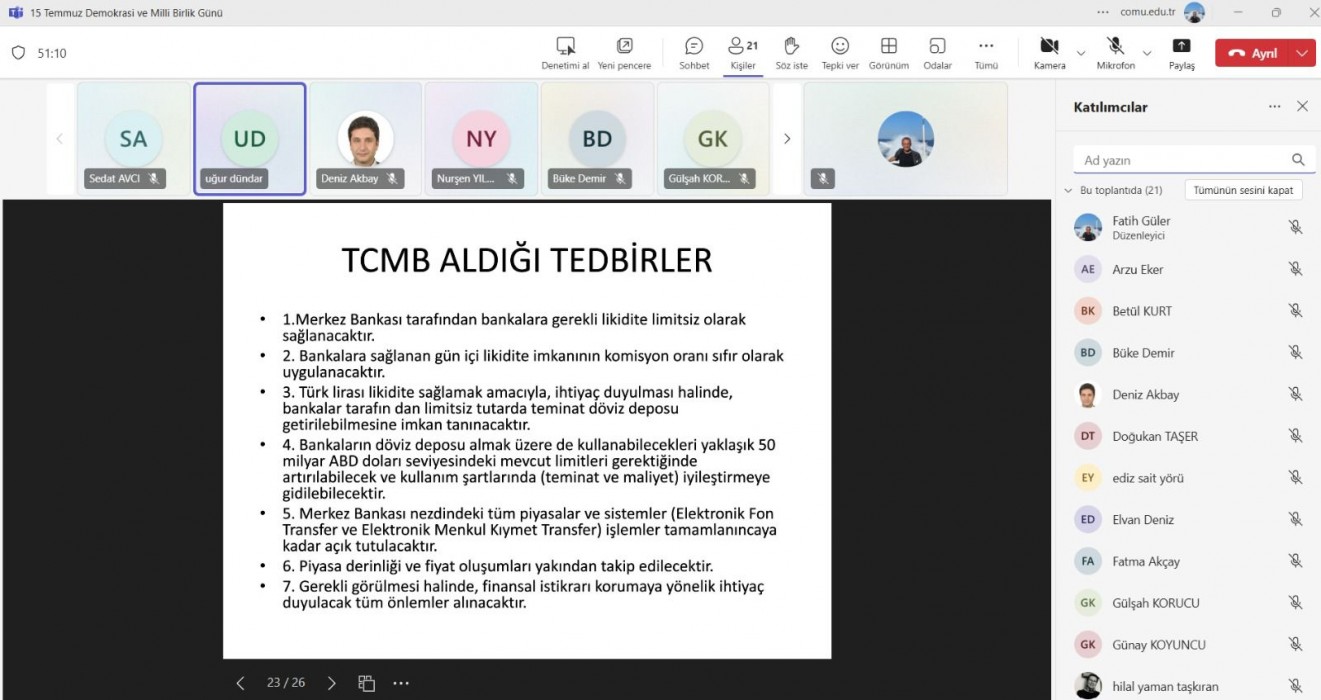Click Tümünün sesini kapat button
Image resolution: width=1321 pixels, height=700 pixels.
[1242, 190]
